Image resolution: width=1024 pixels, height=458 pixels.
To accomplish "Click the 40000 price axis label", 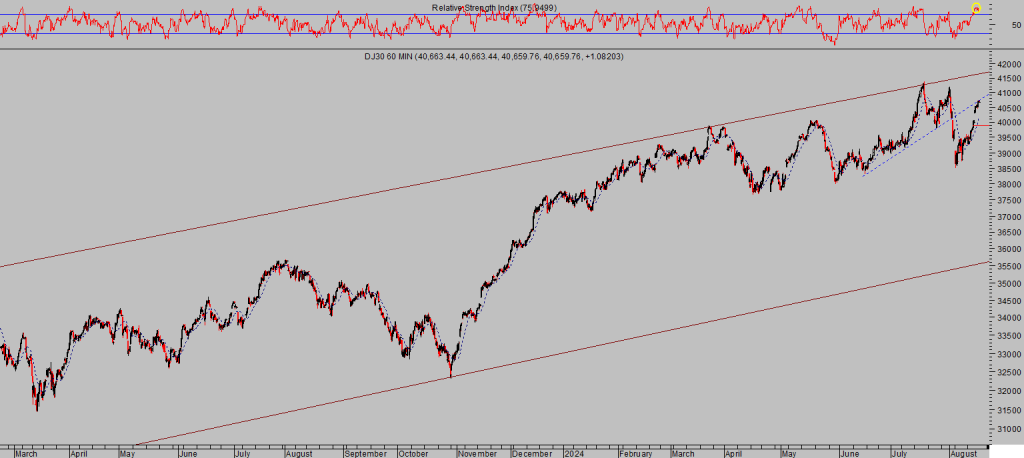I will pos(1008,123).
